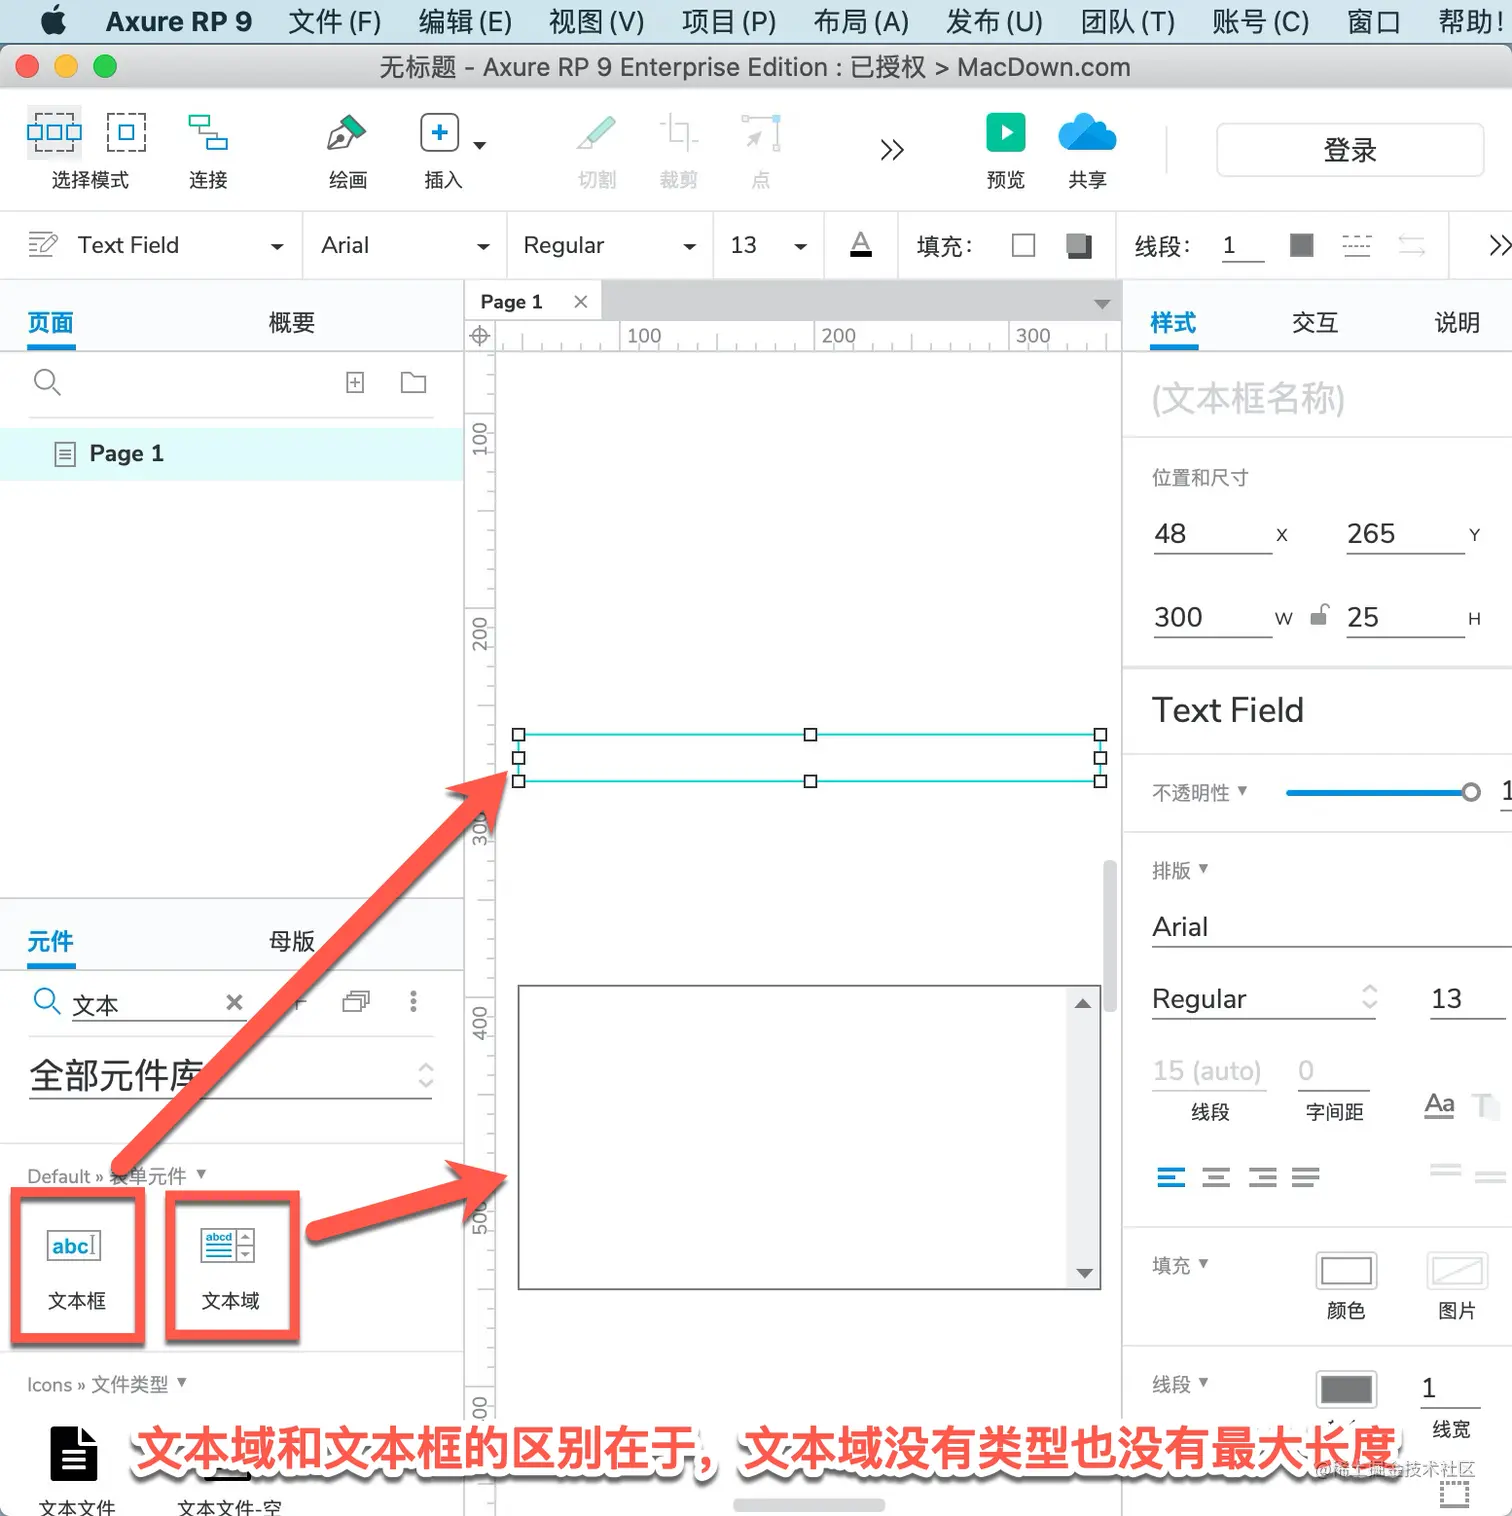Click the line color swatch in Style panel
1512x1516 pixels.
tap(1346, 1389)
